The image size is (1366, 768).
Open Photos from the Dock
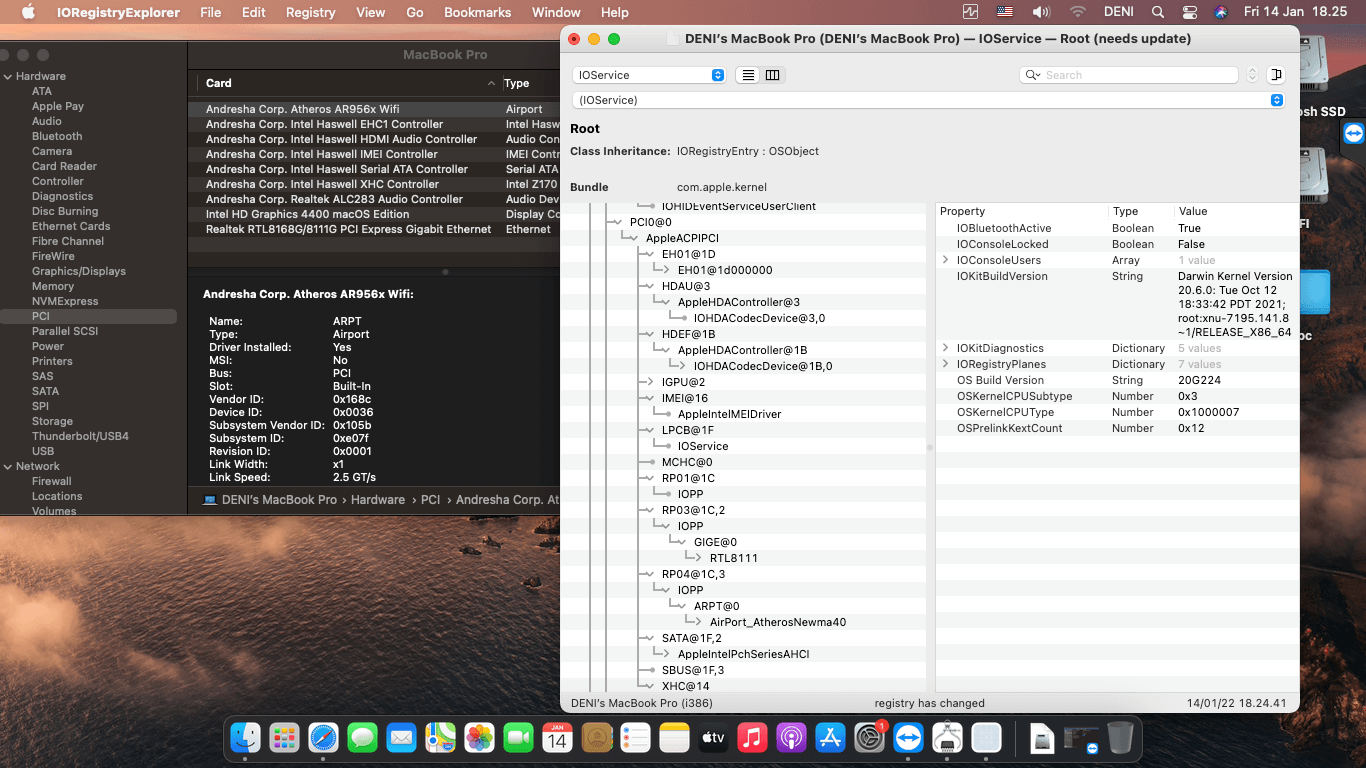click(480, 738)
